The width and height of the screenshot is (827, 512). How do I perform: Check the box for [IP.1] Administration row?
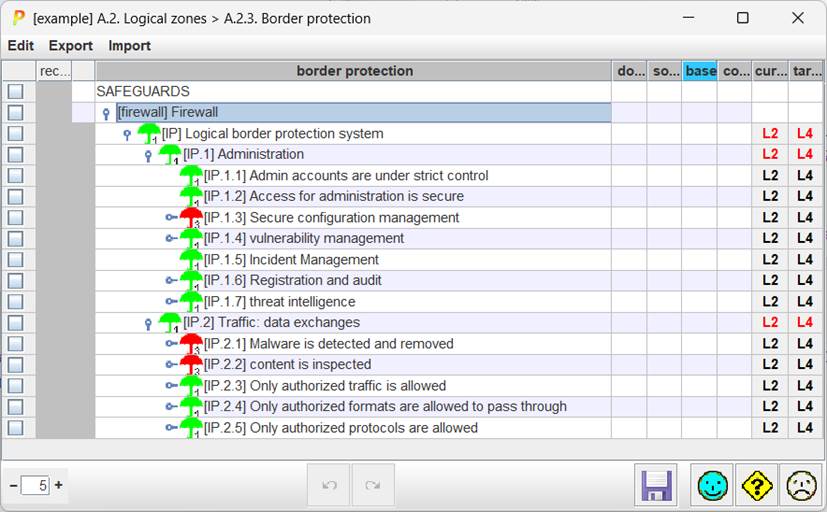pos(16,154)
